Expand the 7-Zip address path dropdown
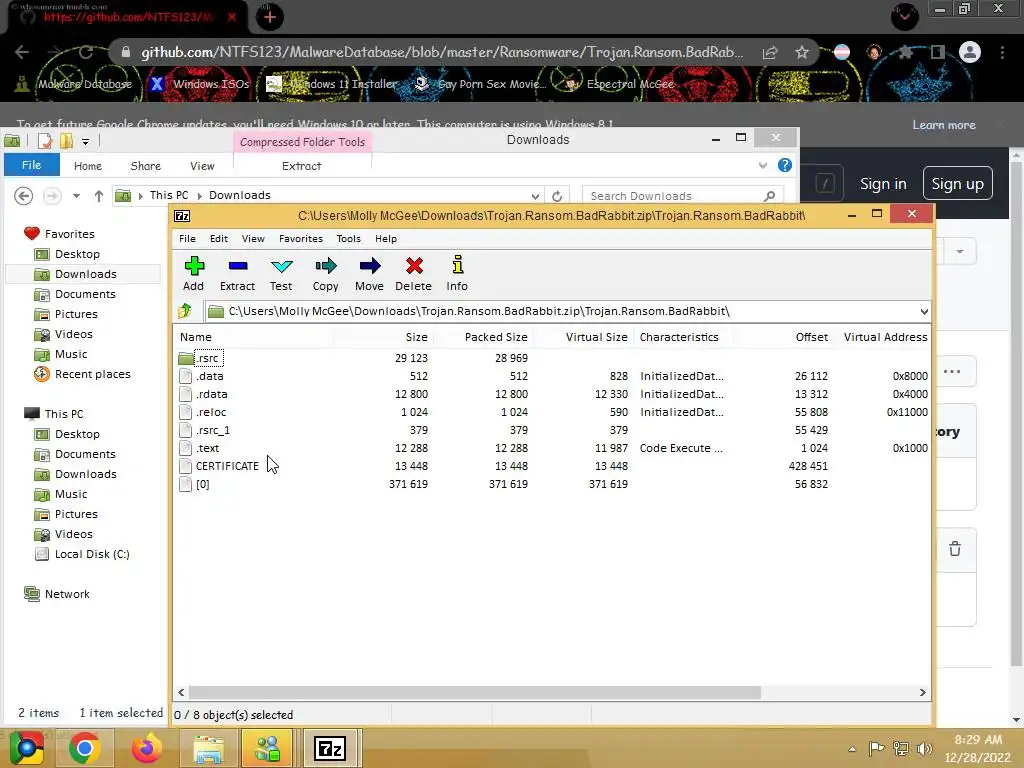 tap(924, 312)
